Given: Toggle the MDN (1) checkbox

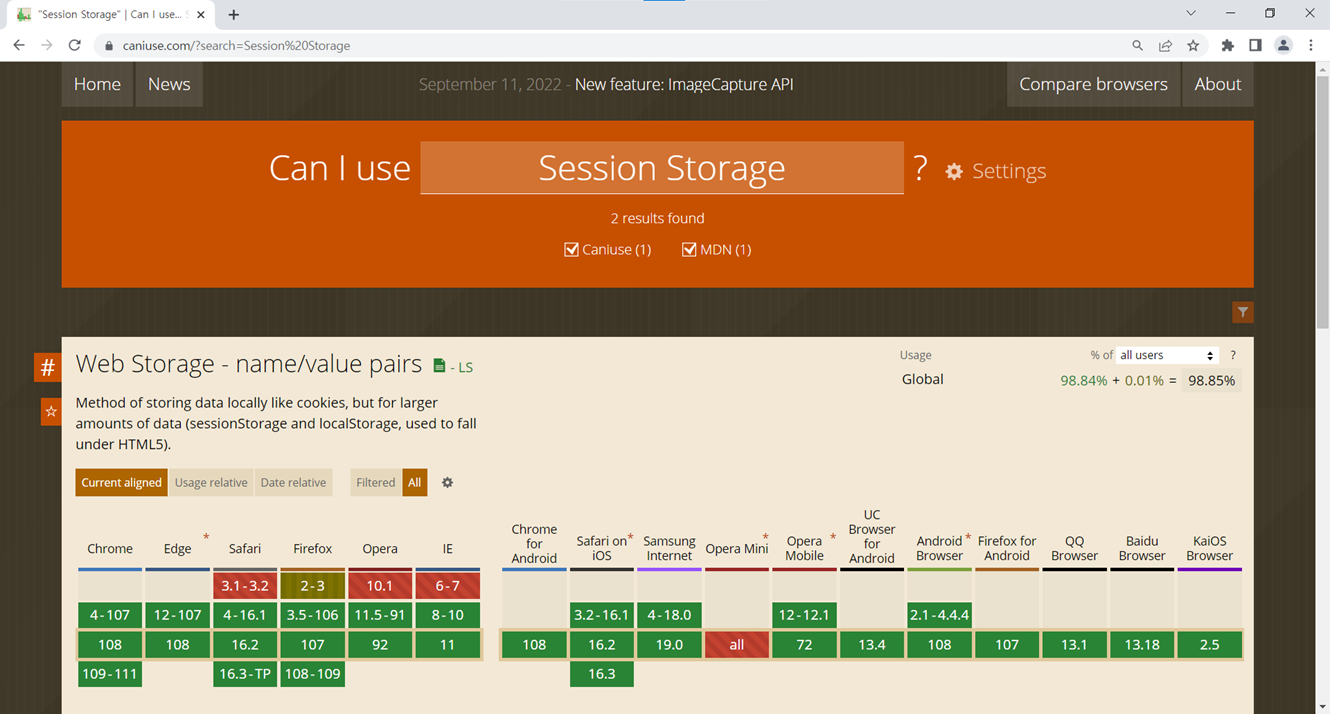Looking at the screenshot, I should tap(689, 249).
